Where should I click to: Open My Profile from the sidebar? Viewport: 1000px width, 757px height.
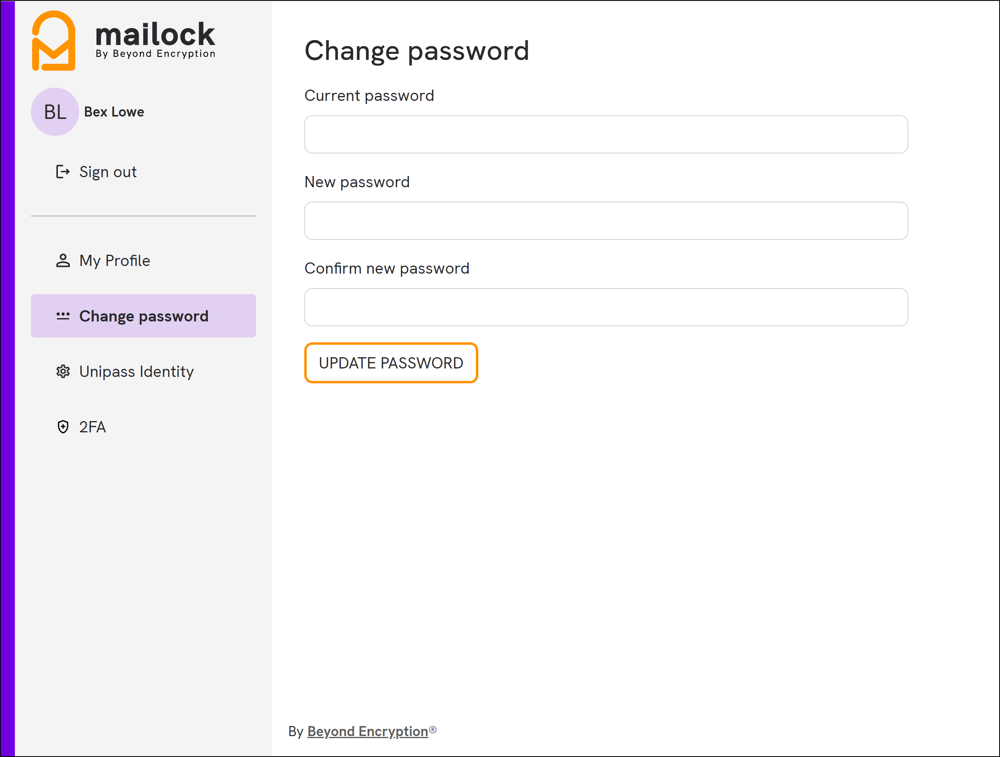[115, 260]
